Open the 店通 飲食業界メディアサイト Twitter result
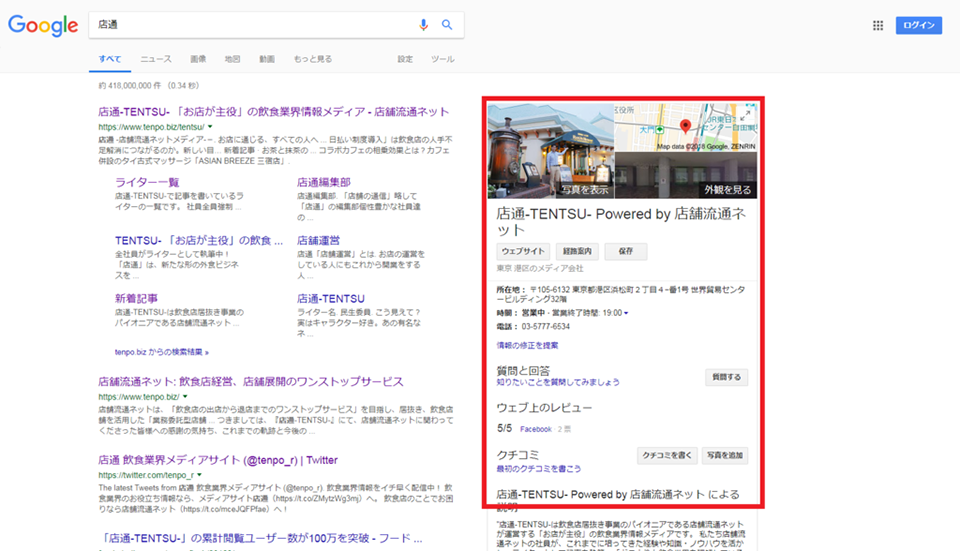960x551 pixels. click(x=218, y=460)
